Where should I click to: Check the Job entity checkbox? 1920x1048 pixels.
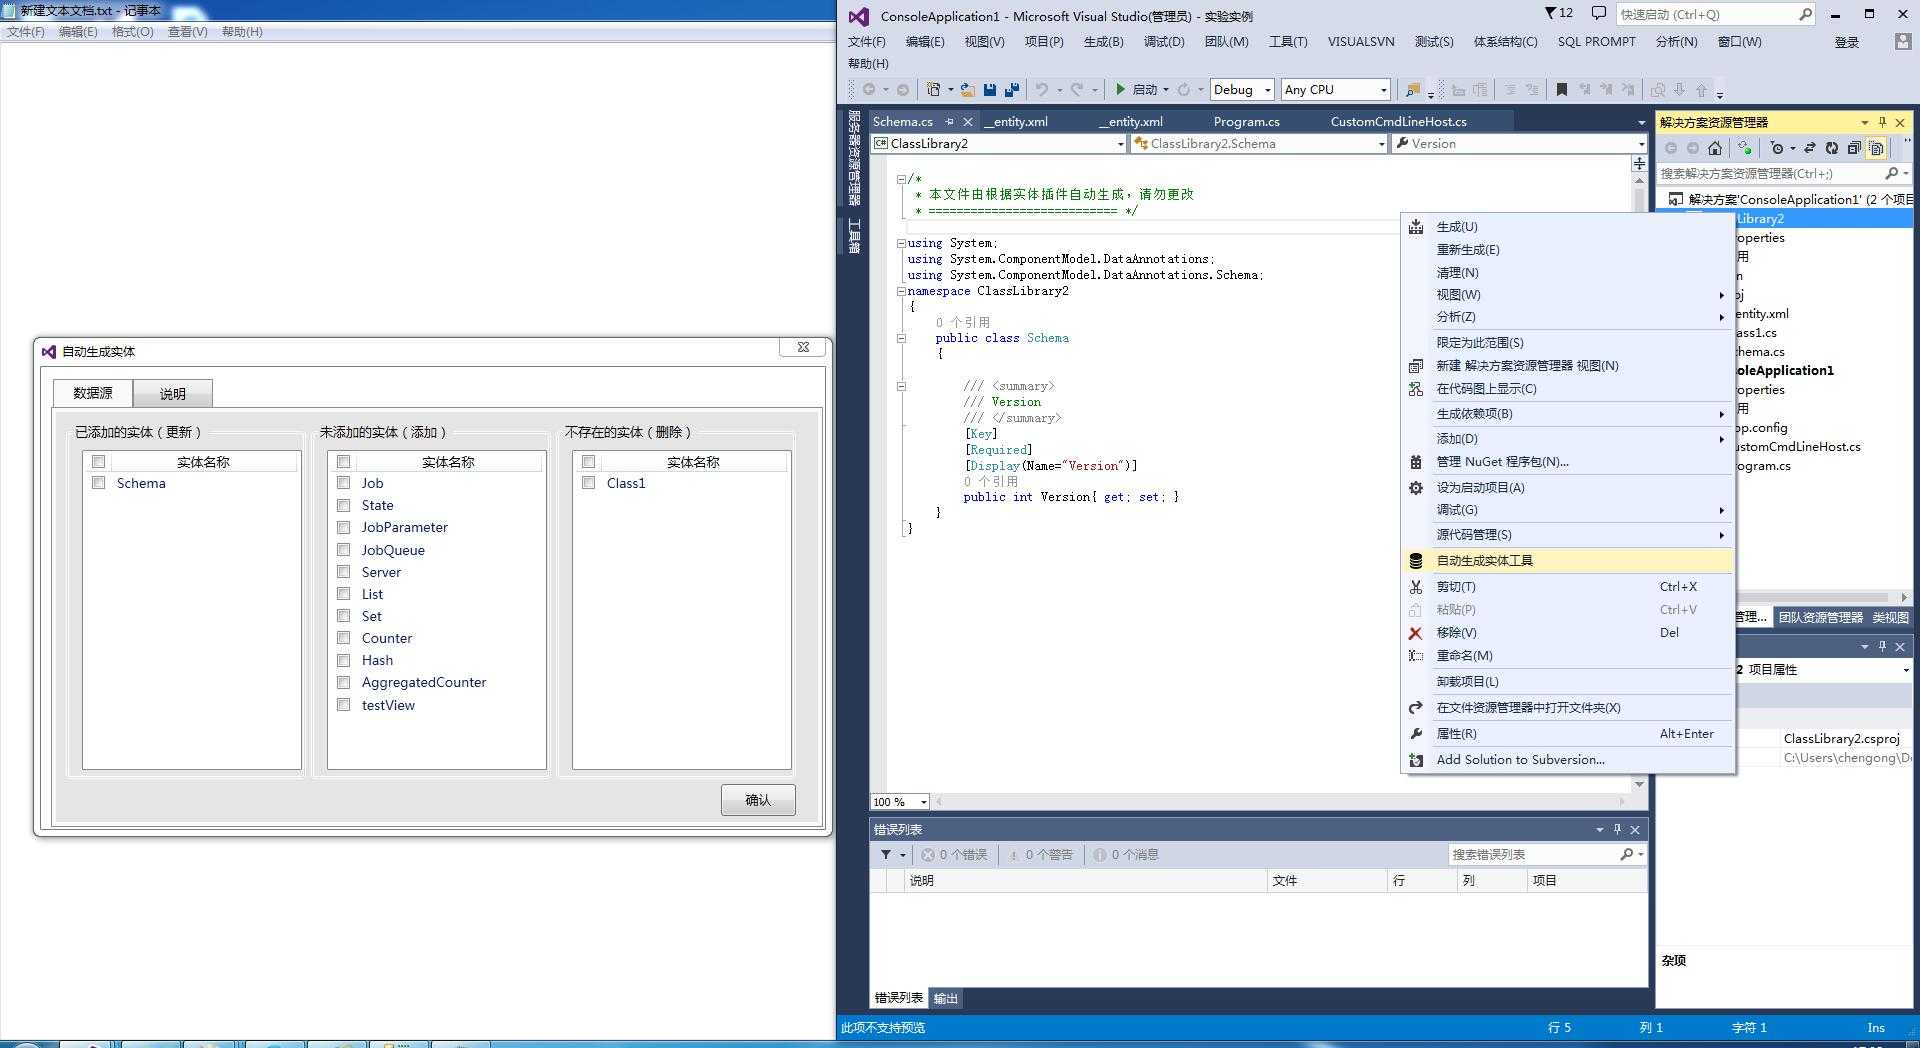click(343, 483)
